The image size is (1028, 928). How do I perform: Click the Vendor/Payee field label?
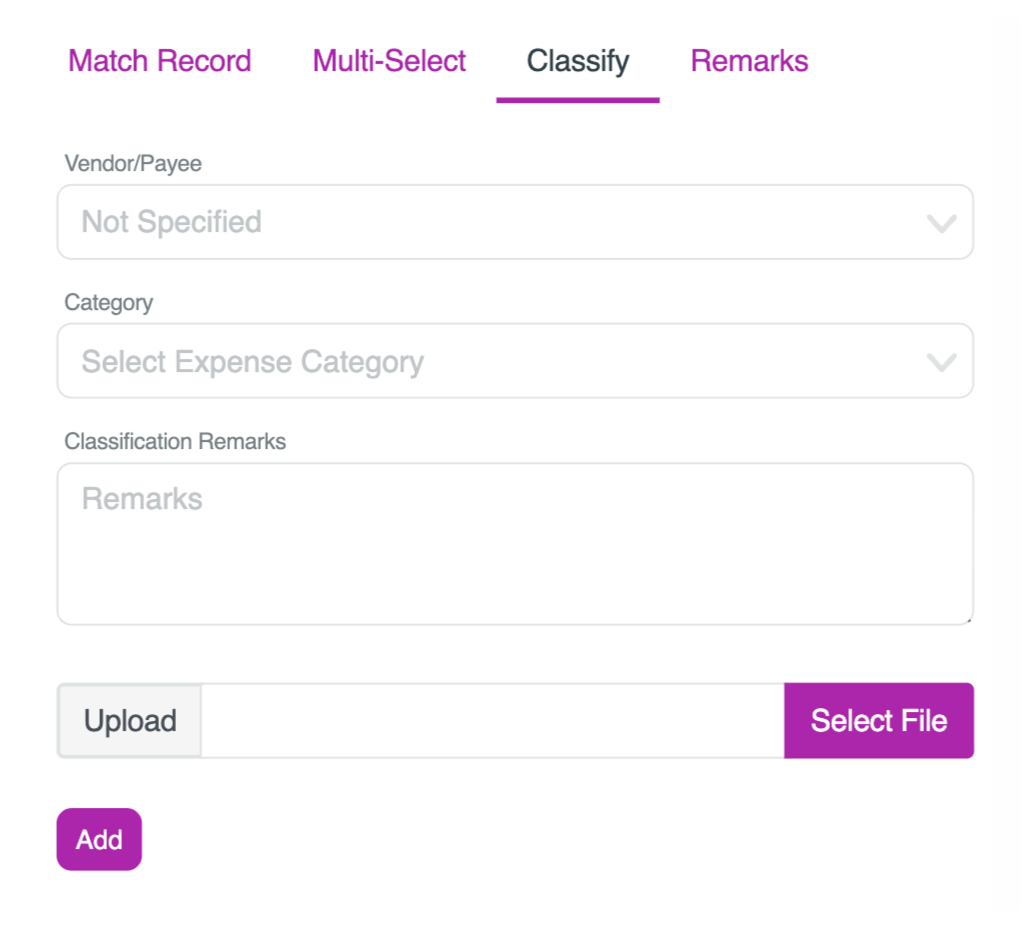click(x=133, y=163)
